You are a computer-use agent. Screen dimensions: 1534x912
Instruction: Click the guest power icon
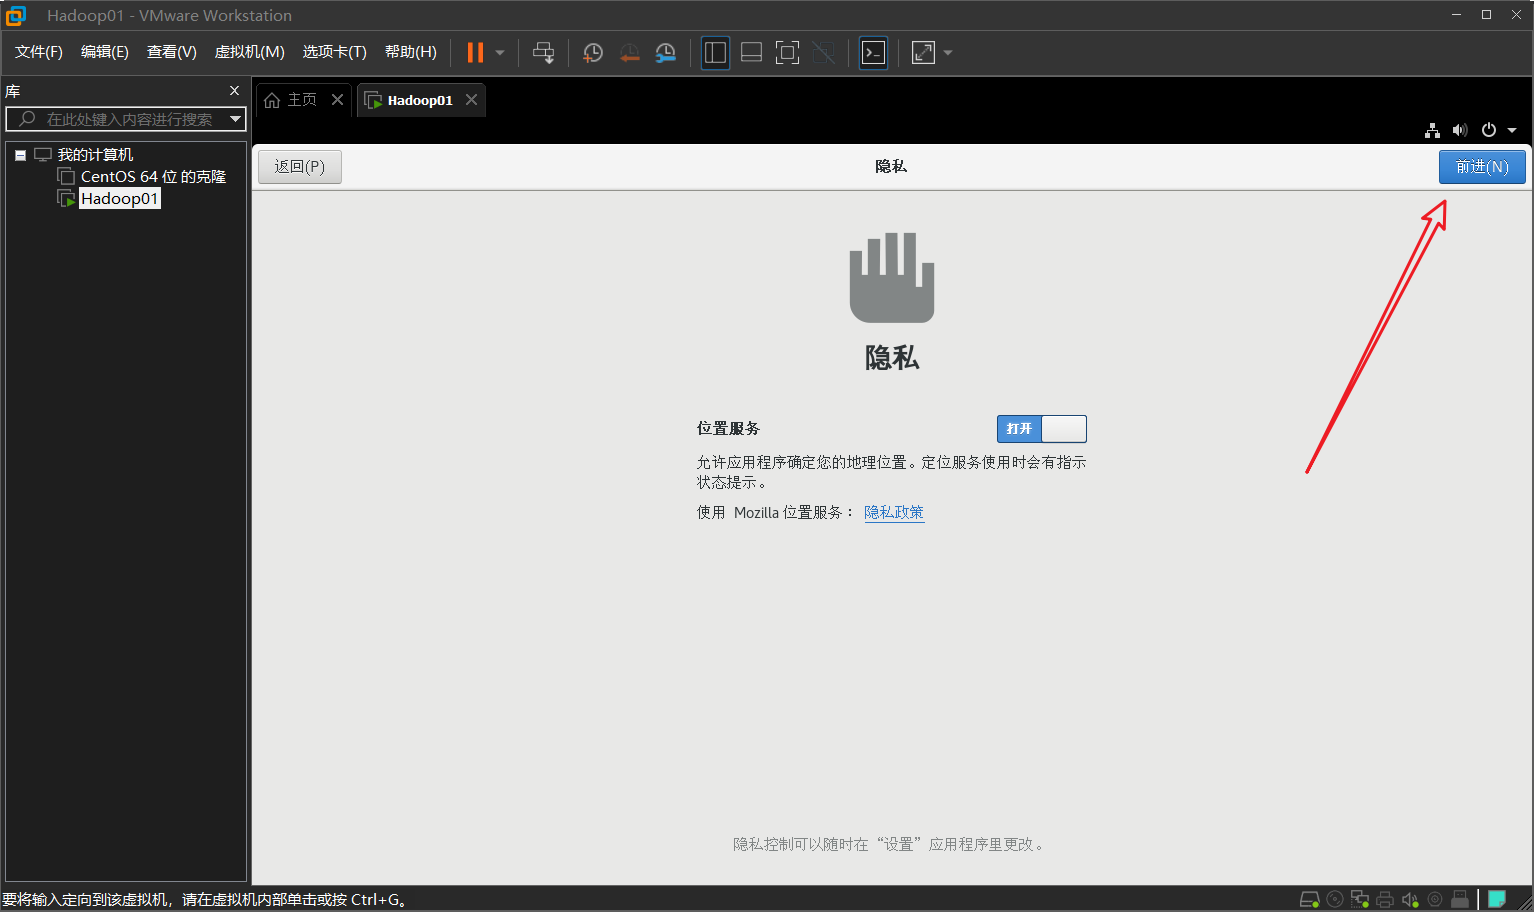1489,130
